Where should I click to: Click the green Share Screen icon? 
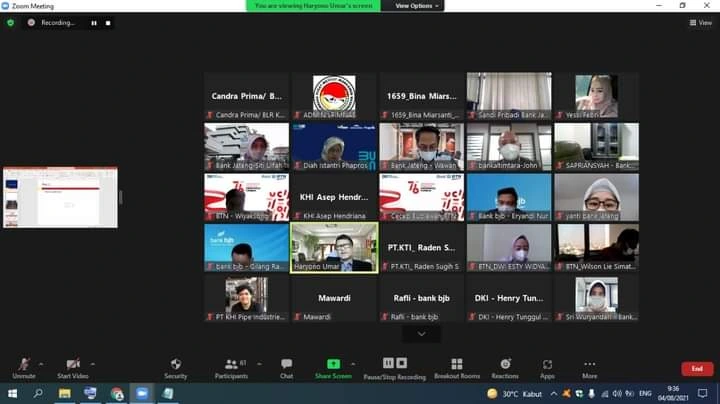coord(333,364)
